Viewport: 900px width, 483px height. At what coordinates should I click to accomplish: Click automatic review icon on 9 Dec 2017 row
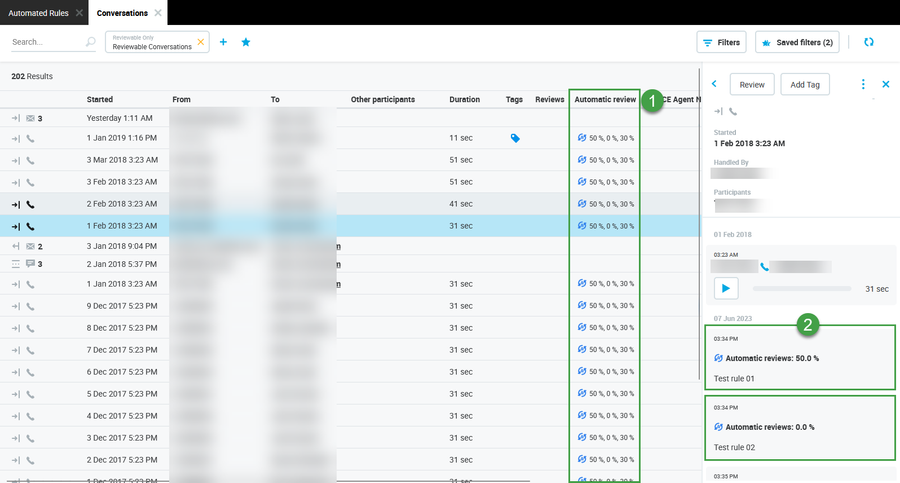point(581,305)
